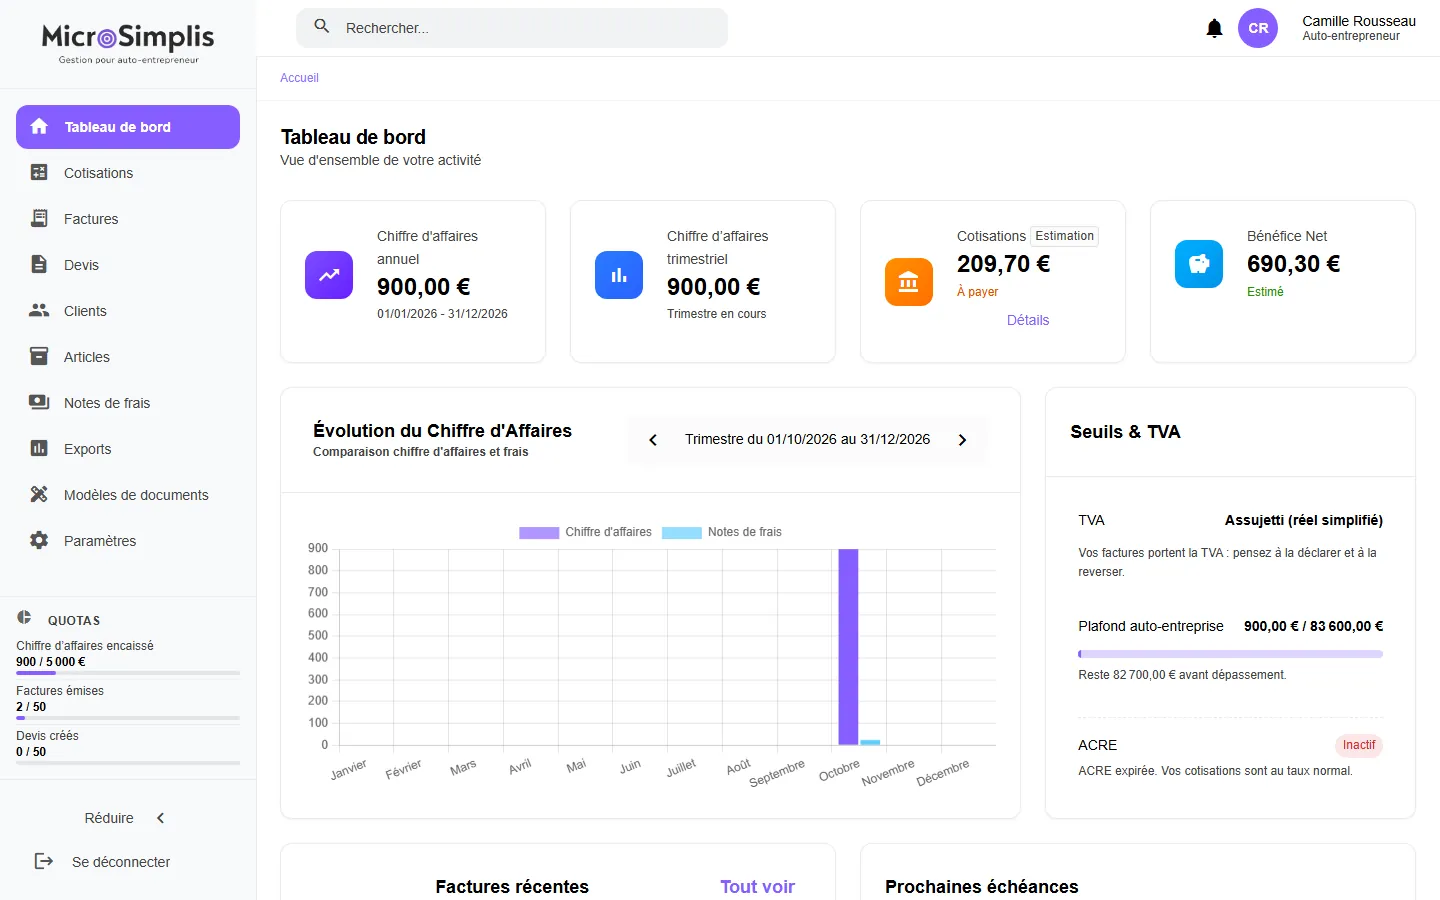This screenshot has width=1440, height=900.
Task: Click the purple Octobre revenue bar
Action: (848, 647)
